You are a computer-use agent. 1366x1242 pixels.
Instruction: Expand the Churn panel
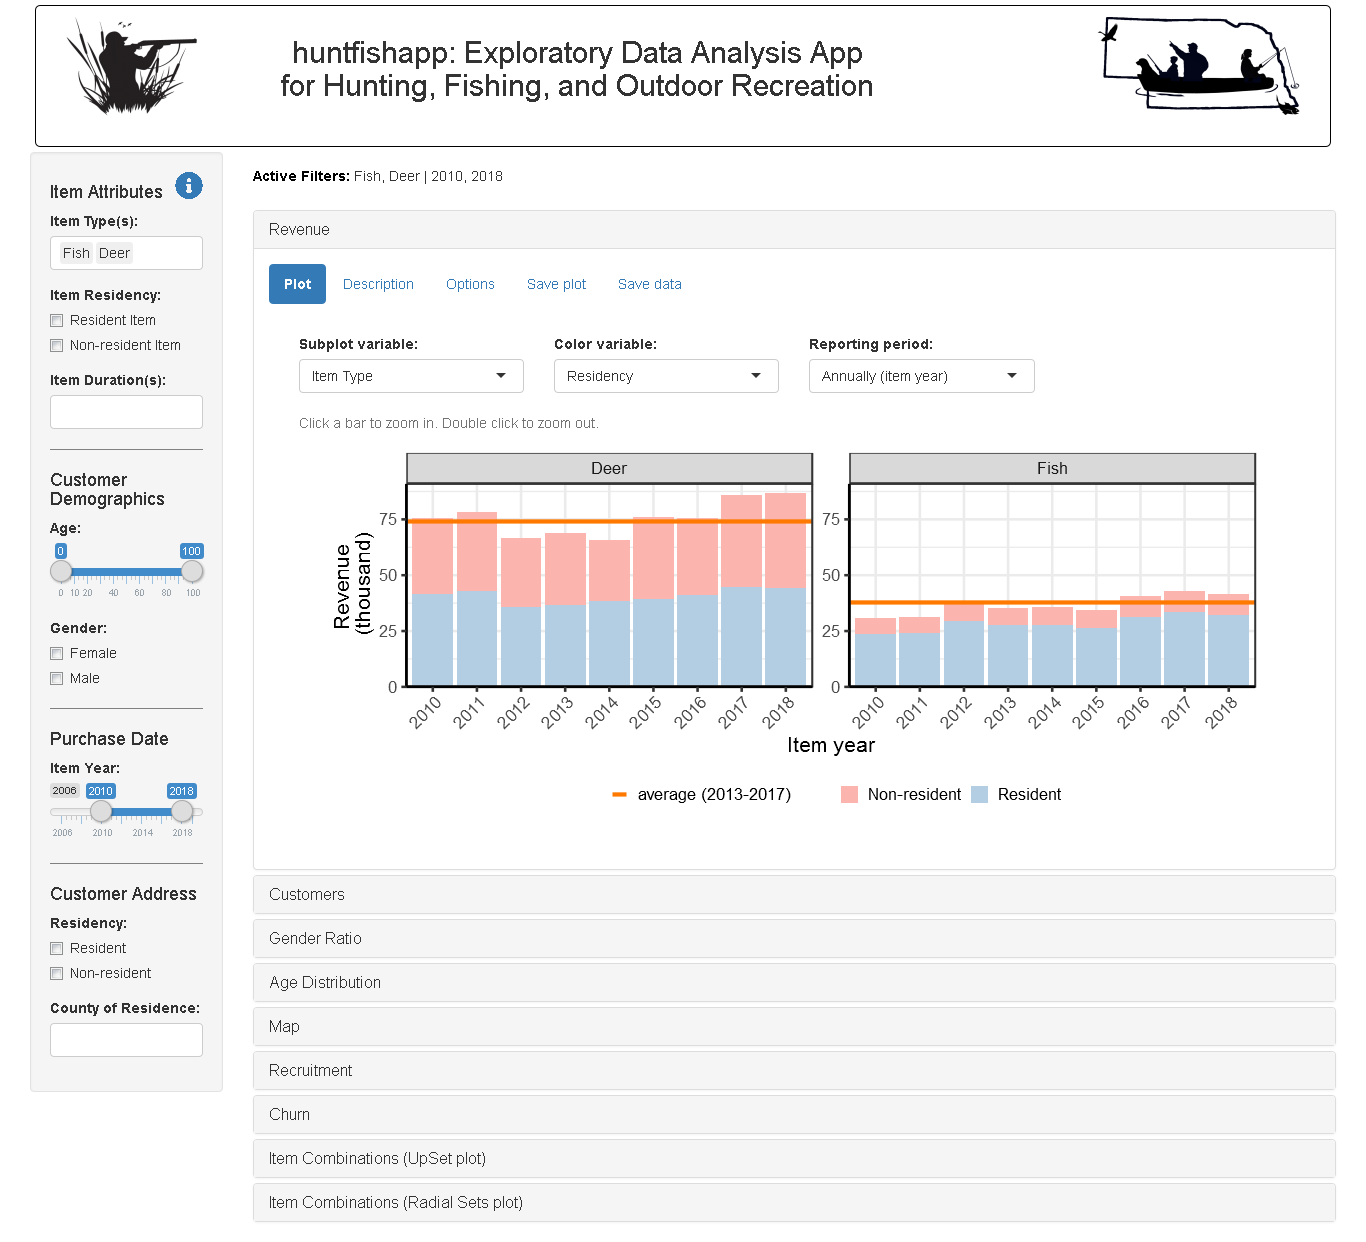pos(794,1115)
